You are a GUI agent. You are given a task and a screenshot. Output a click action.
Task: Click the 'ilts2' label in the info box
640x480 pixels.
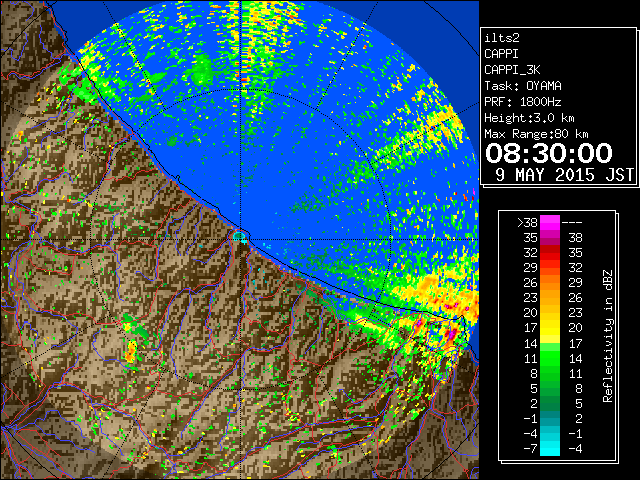pyautogui.click(x=502, y=38)
